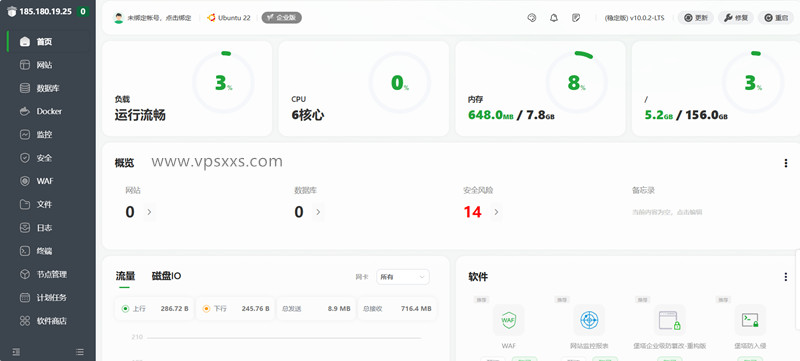The image size is (800, 361).
Task: Open the 软件 panel three-dot menu
Action: (x=786, y=277)
